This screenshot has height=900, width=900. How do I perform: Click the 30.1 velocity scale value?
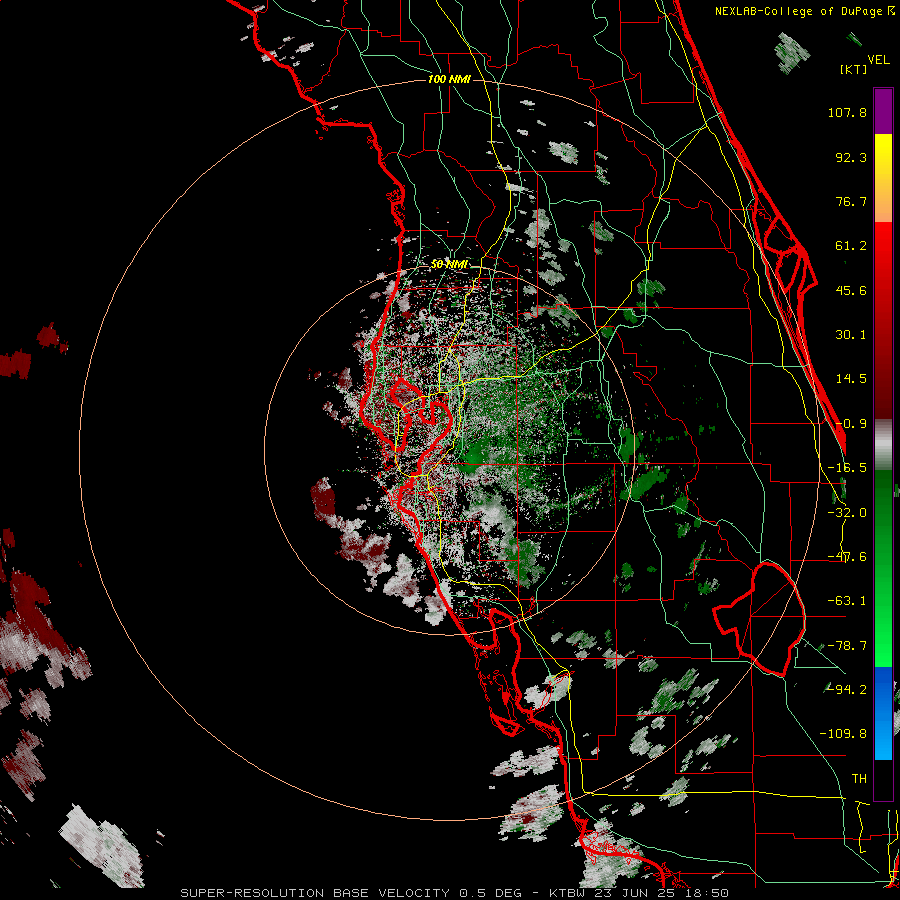pos(851,335)
